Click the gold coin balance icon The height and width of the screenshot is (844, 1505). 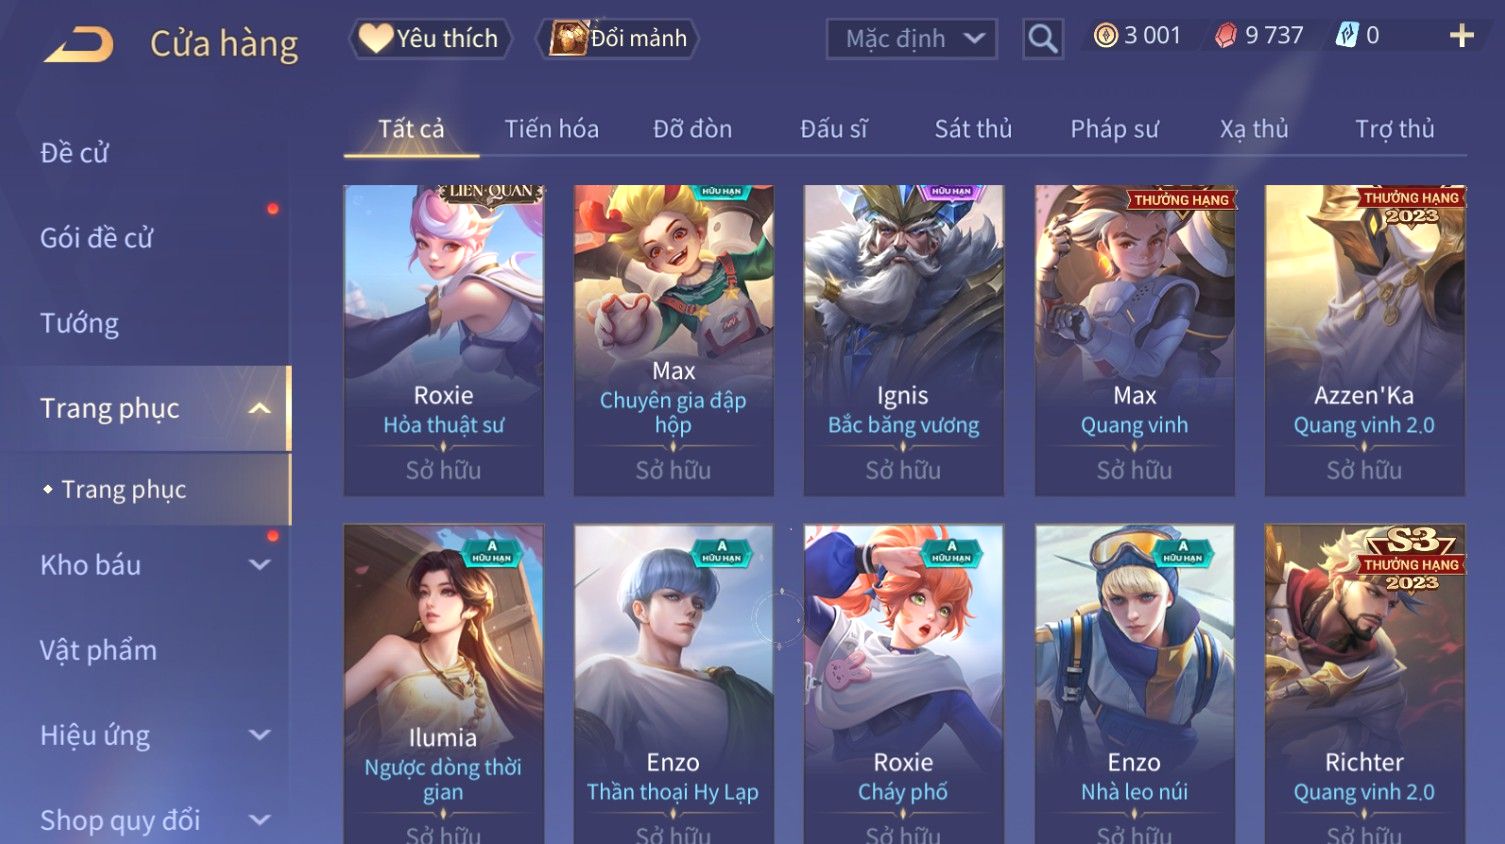coord(1105,37)
